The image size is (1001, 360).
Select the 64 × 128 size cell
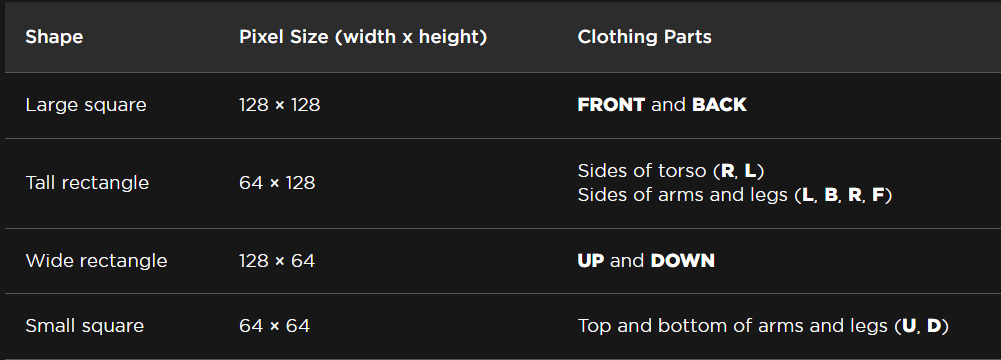coord(276,183)
